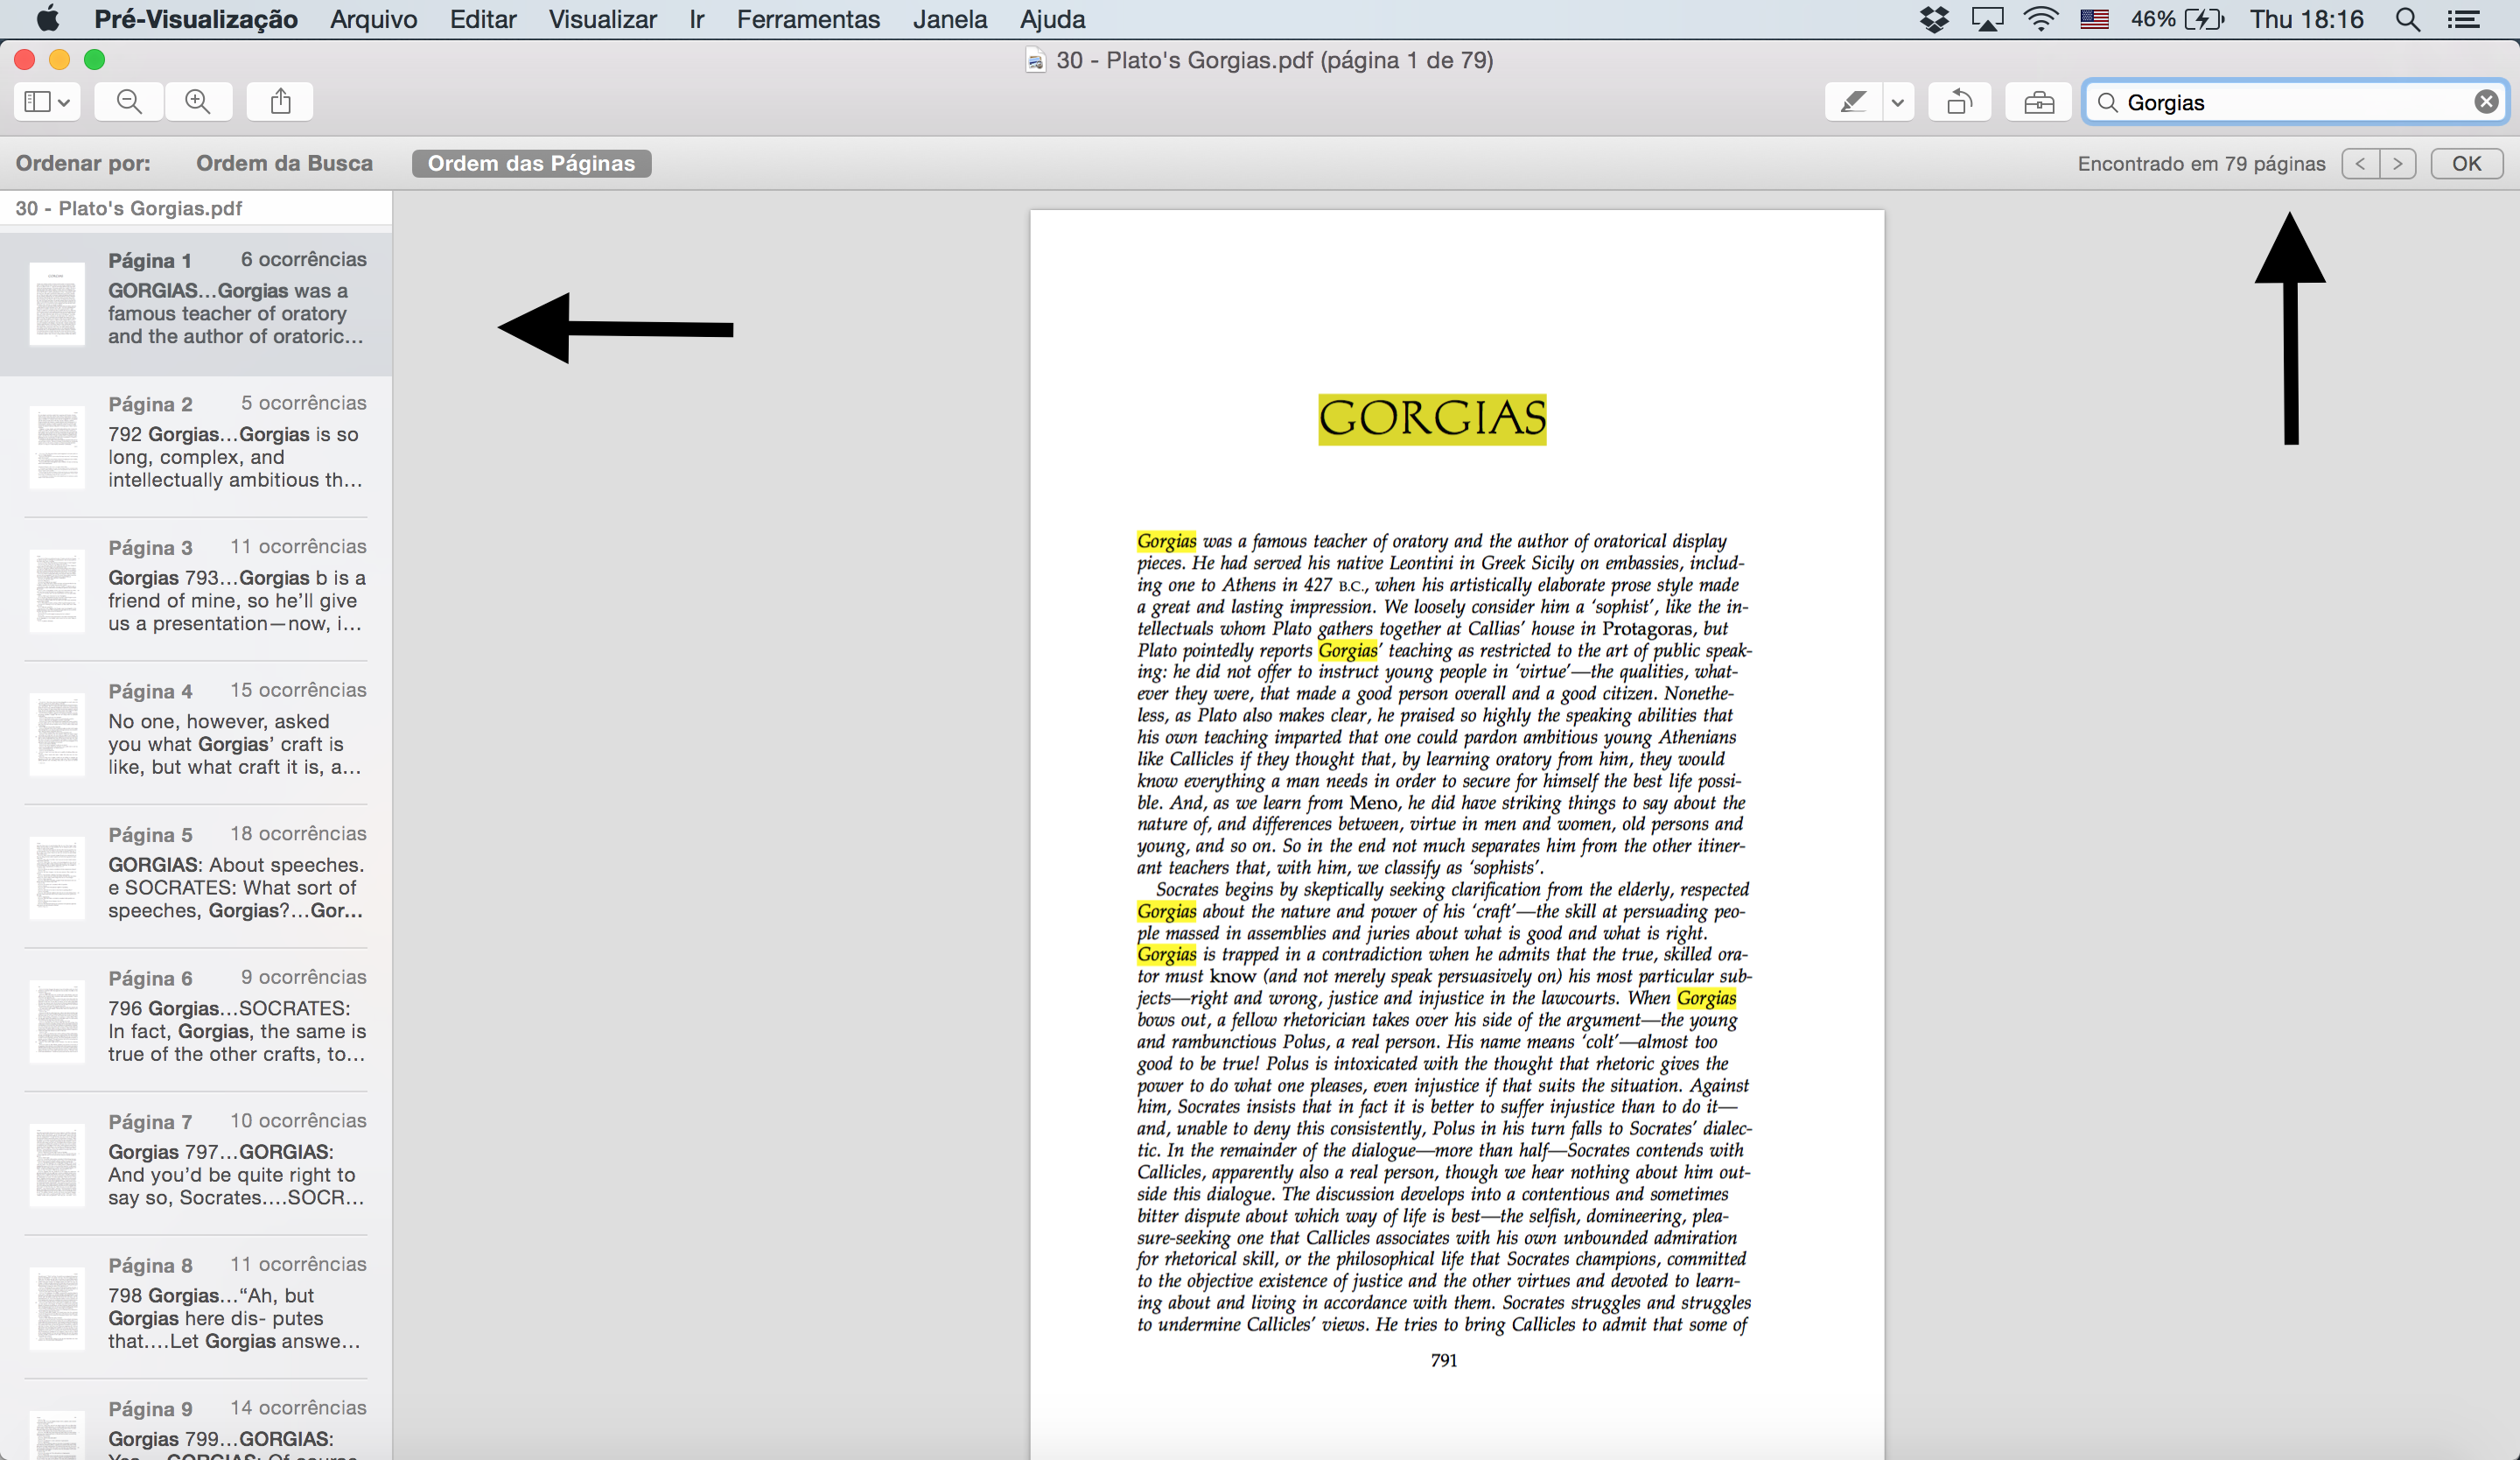Expand the highlight color dropdown arrow
This screenshot has height=1460, width=2520.
(1898, 102)
